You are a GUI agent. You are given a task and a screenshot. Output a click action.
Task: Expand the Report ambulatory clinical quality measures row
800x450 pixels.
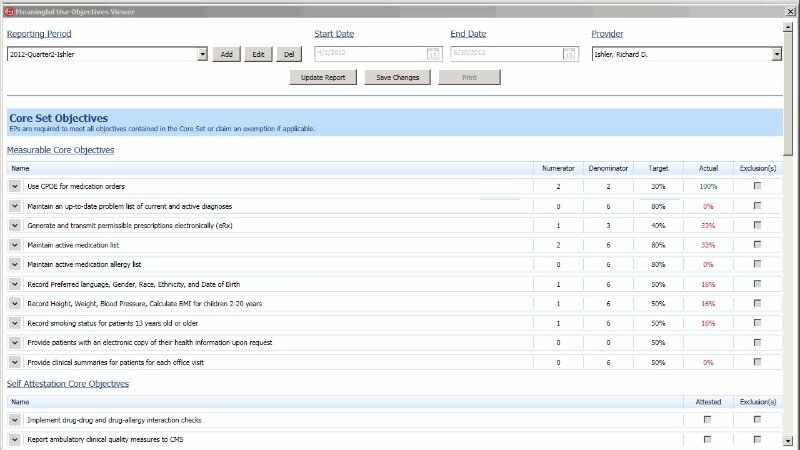point(15,439)
